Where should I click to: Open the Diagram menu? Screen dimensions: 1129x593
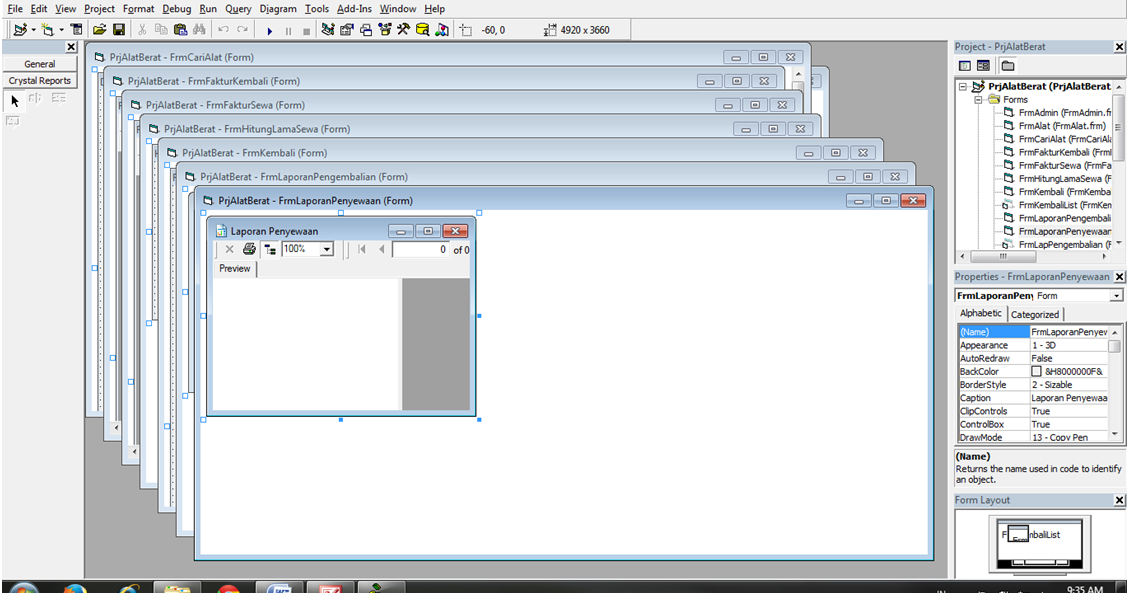tap(277, 9)
